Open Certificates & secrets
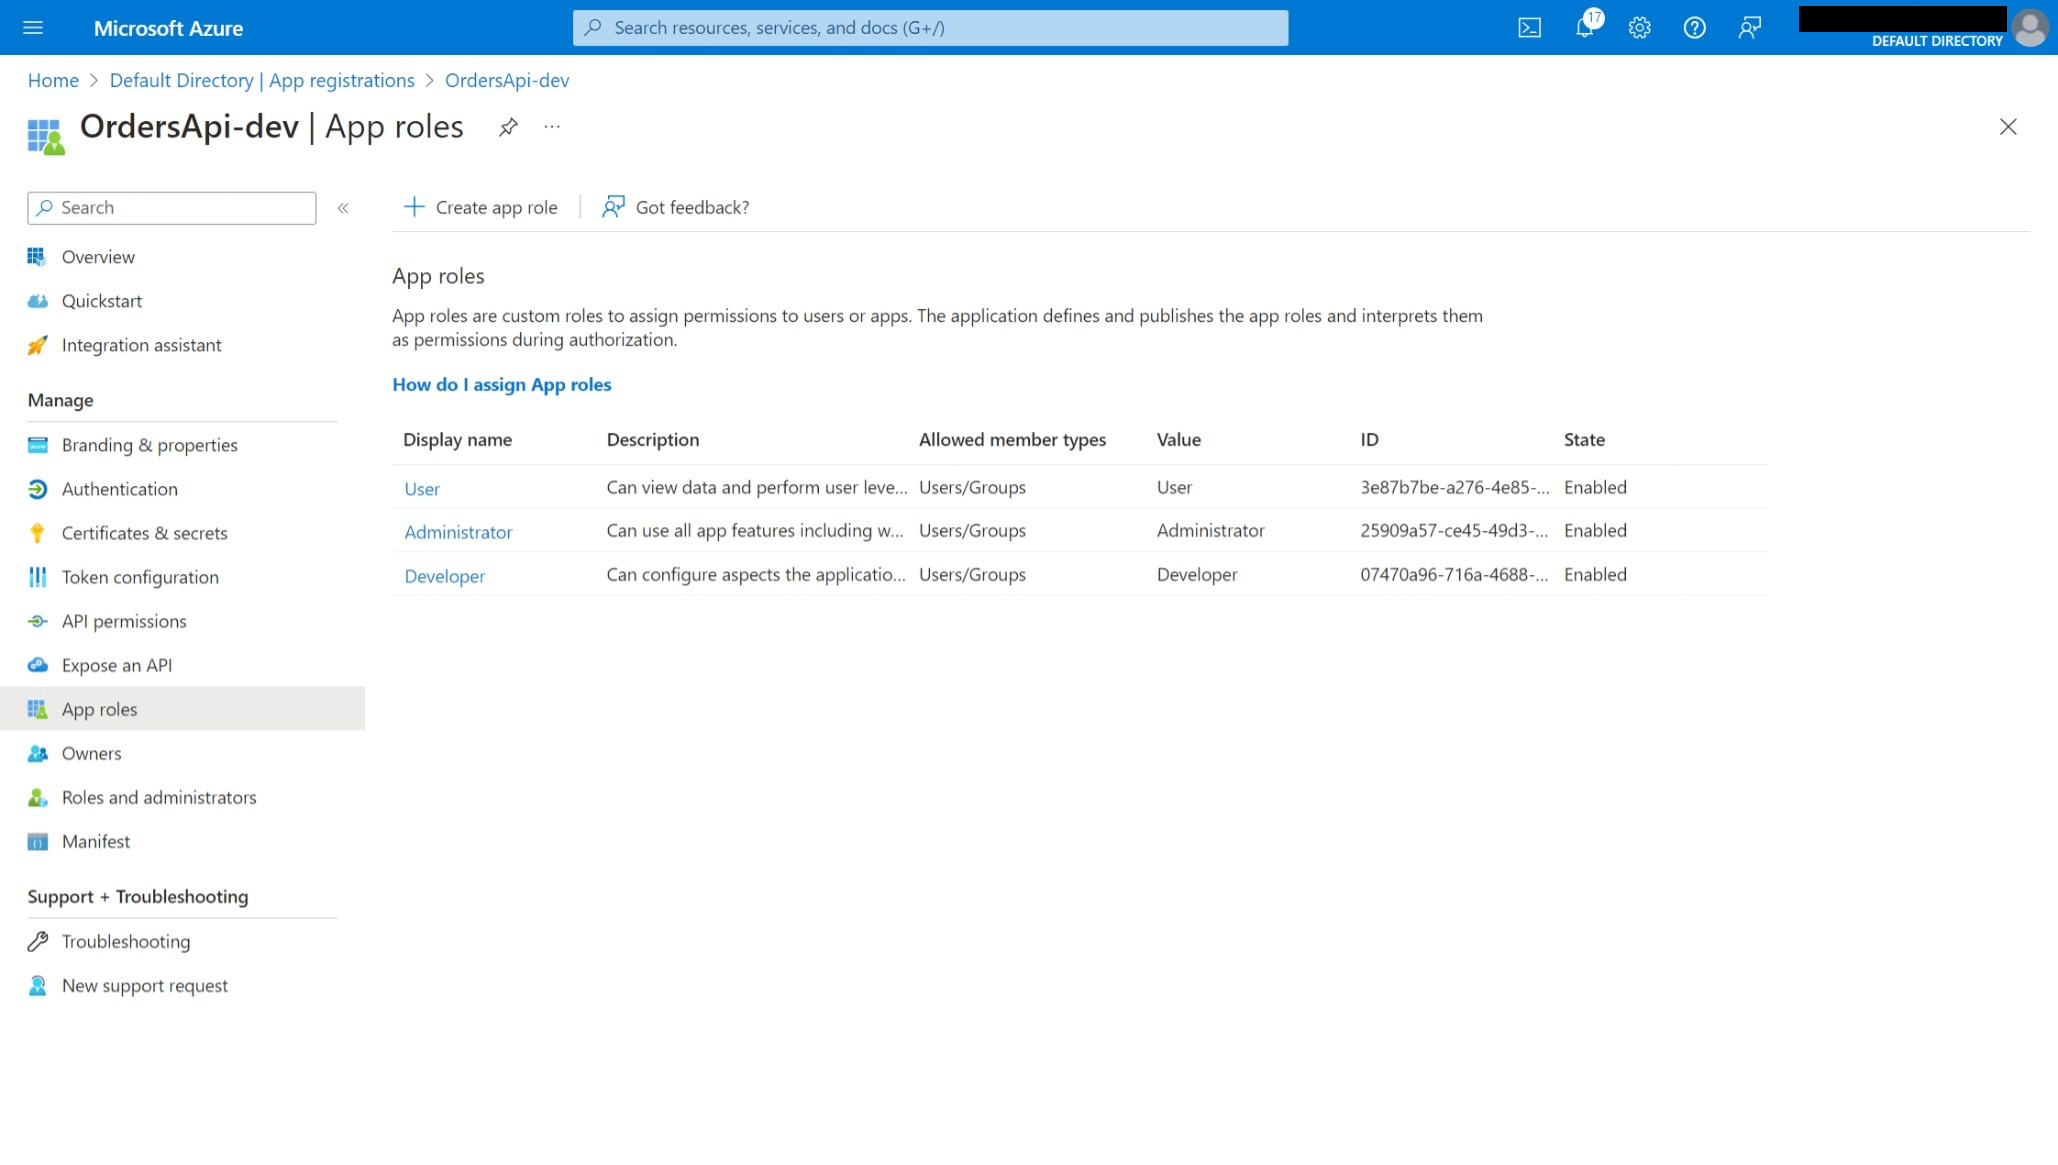Viewport: 2058px width, 1165px height. click(145, 533)
